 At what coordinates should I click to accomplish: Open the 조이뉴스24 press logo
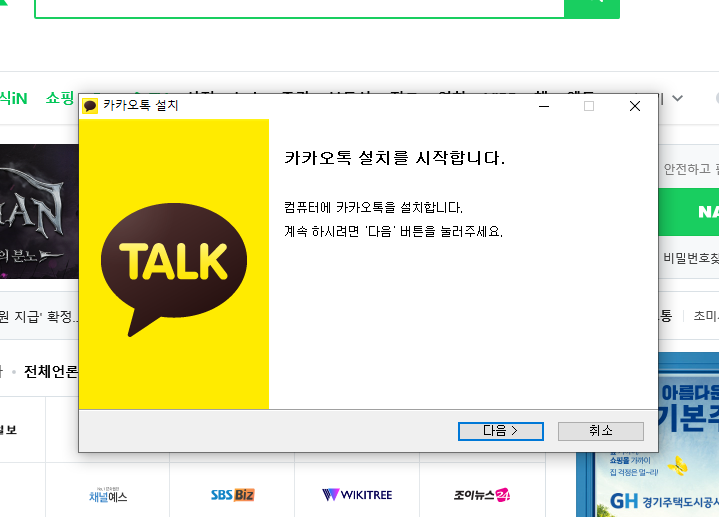tap(482, 495)
